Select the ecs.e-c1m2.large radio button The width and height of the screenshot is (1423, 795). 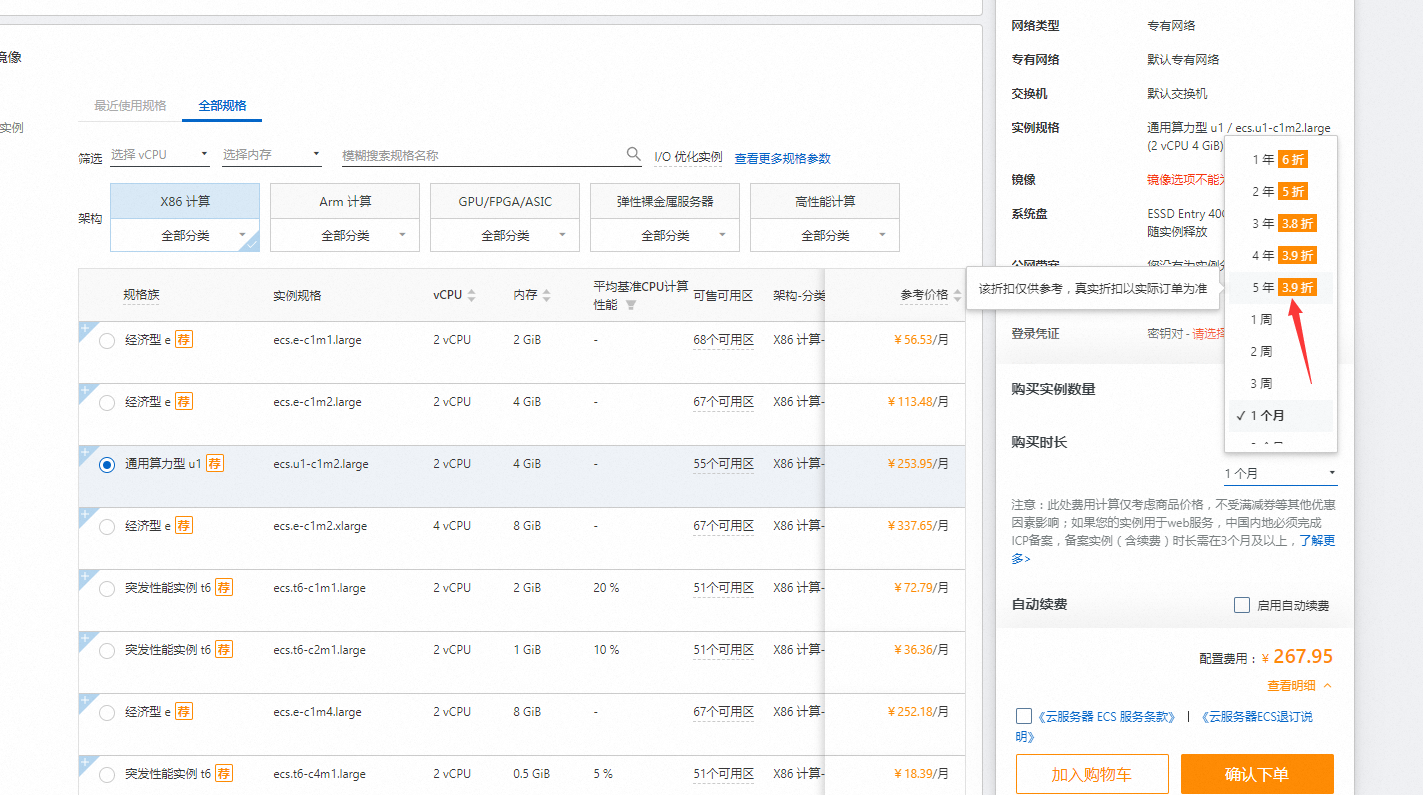[107, 403]
